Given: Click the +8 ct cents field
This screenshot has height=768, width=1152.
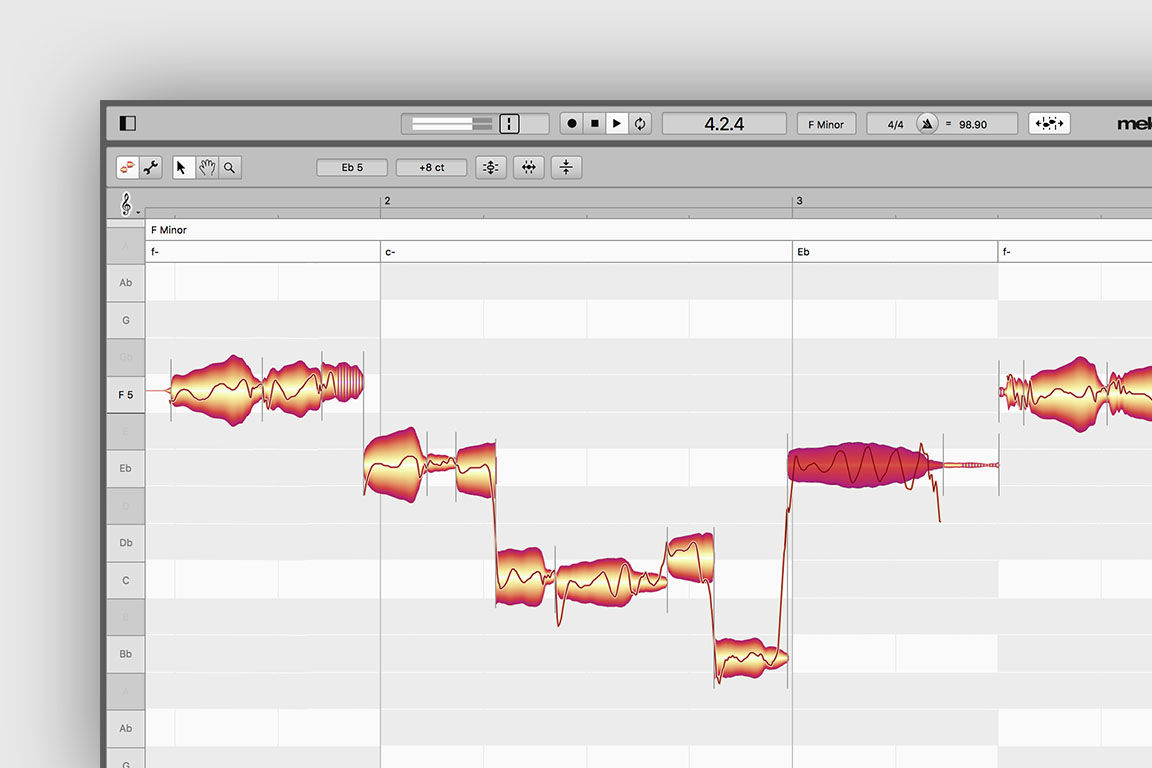Looking at the screenshot, I should (431, 168).
